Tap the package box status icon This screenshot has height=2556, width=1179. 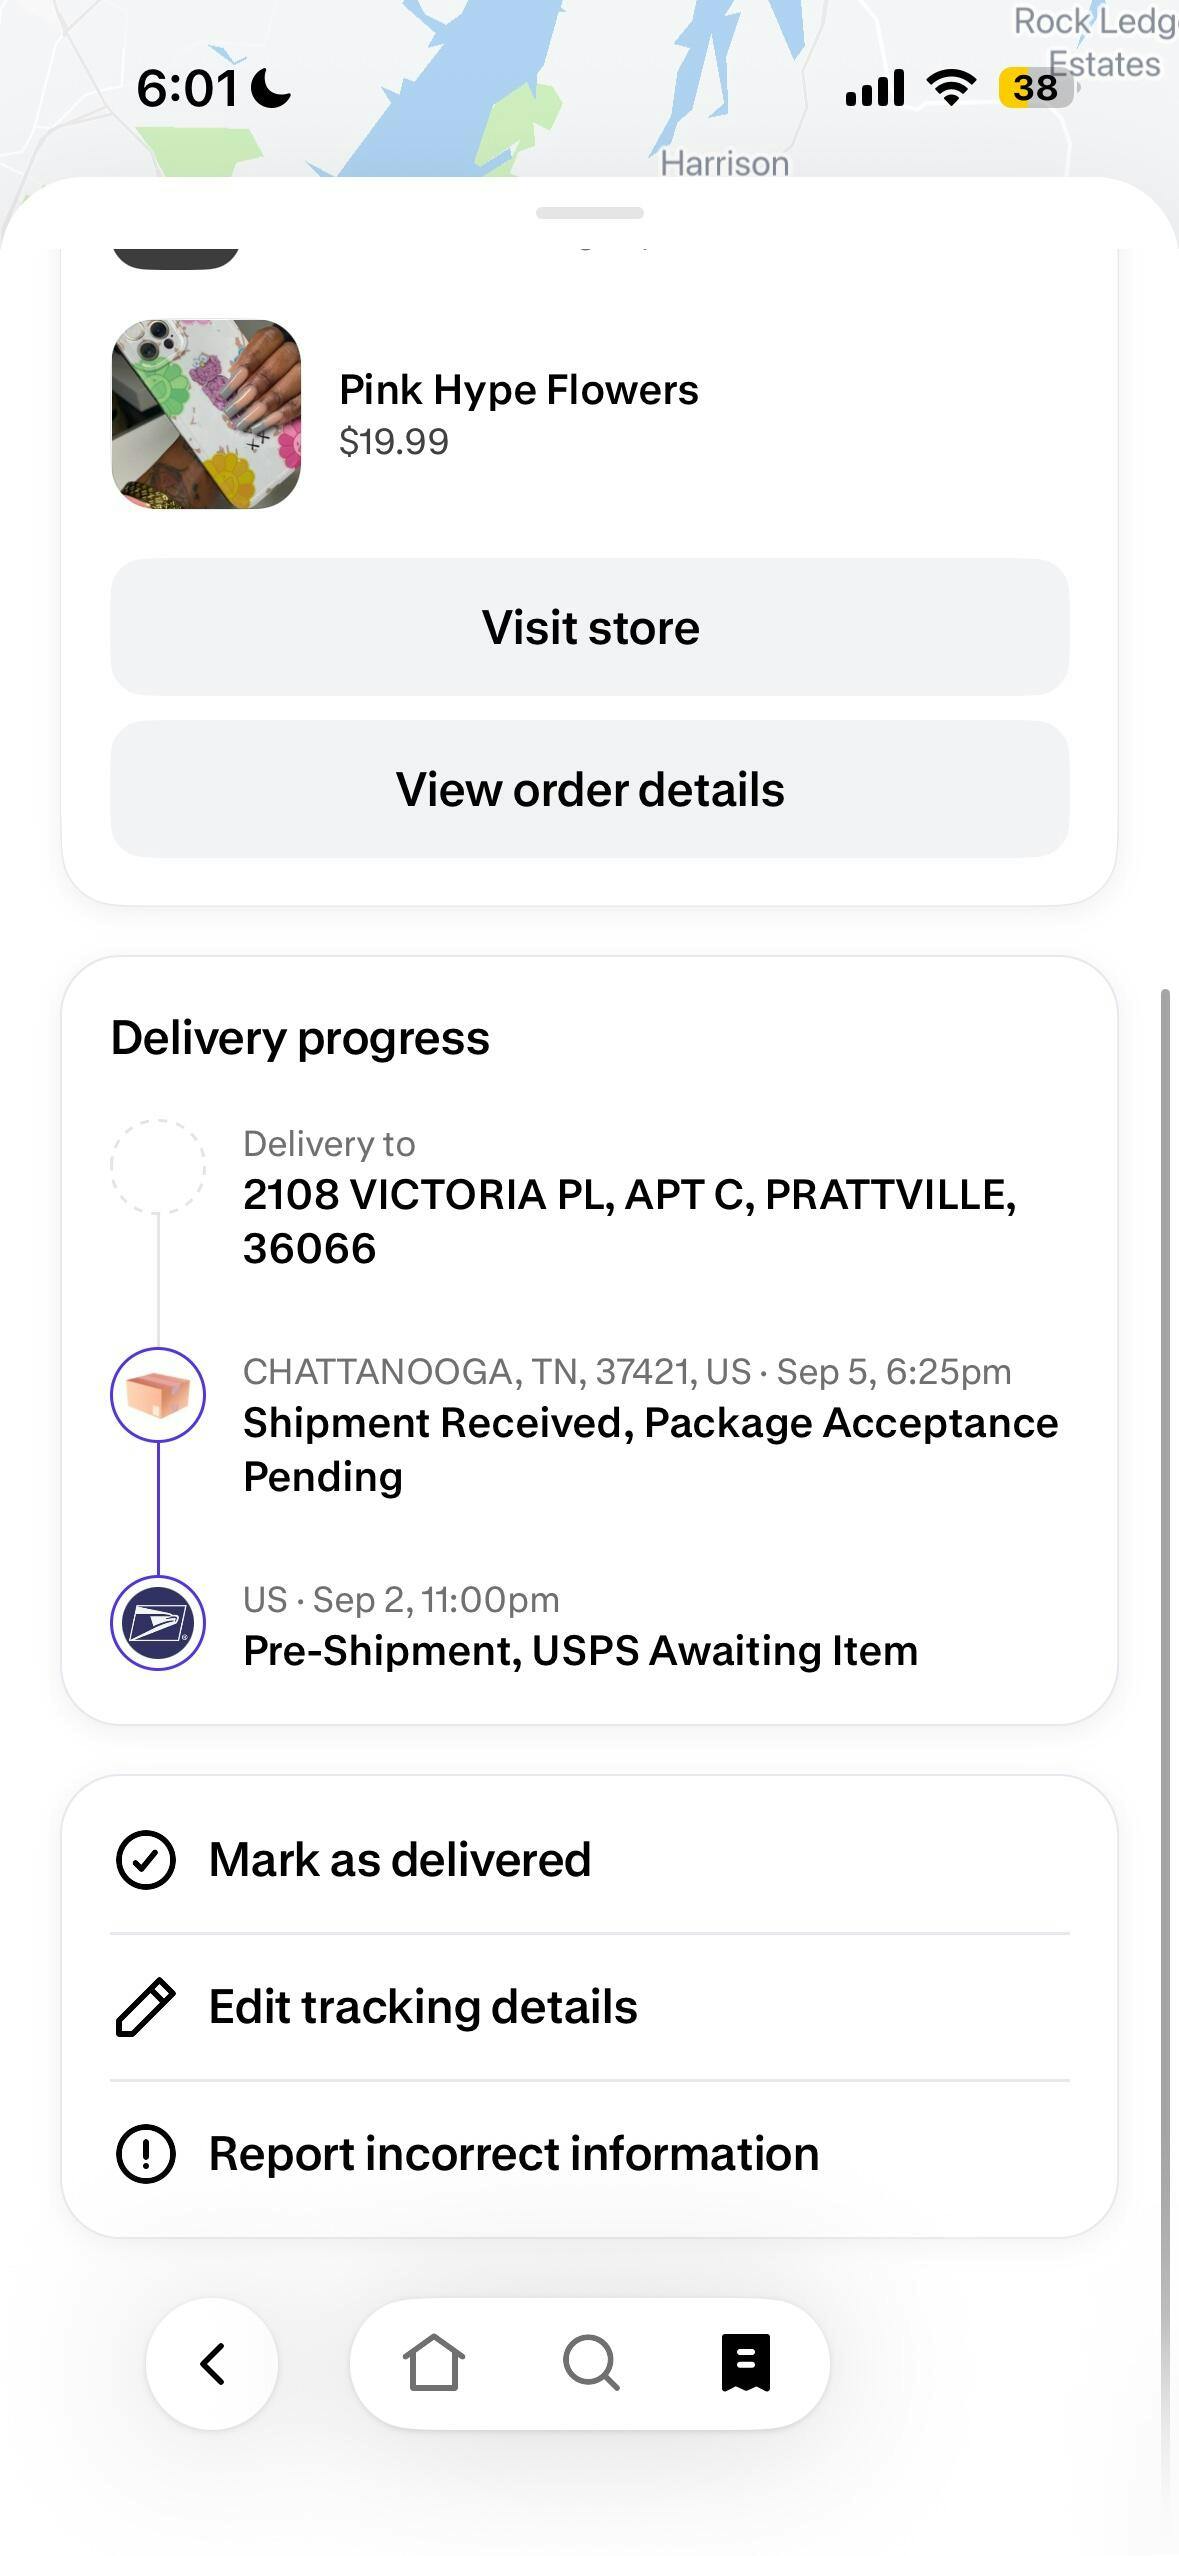(x=158, y=1394)
